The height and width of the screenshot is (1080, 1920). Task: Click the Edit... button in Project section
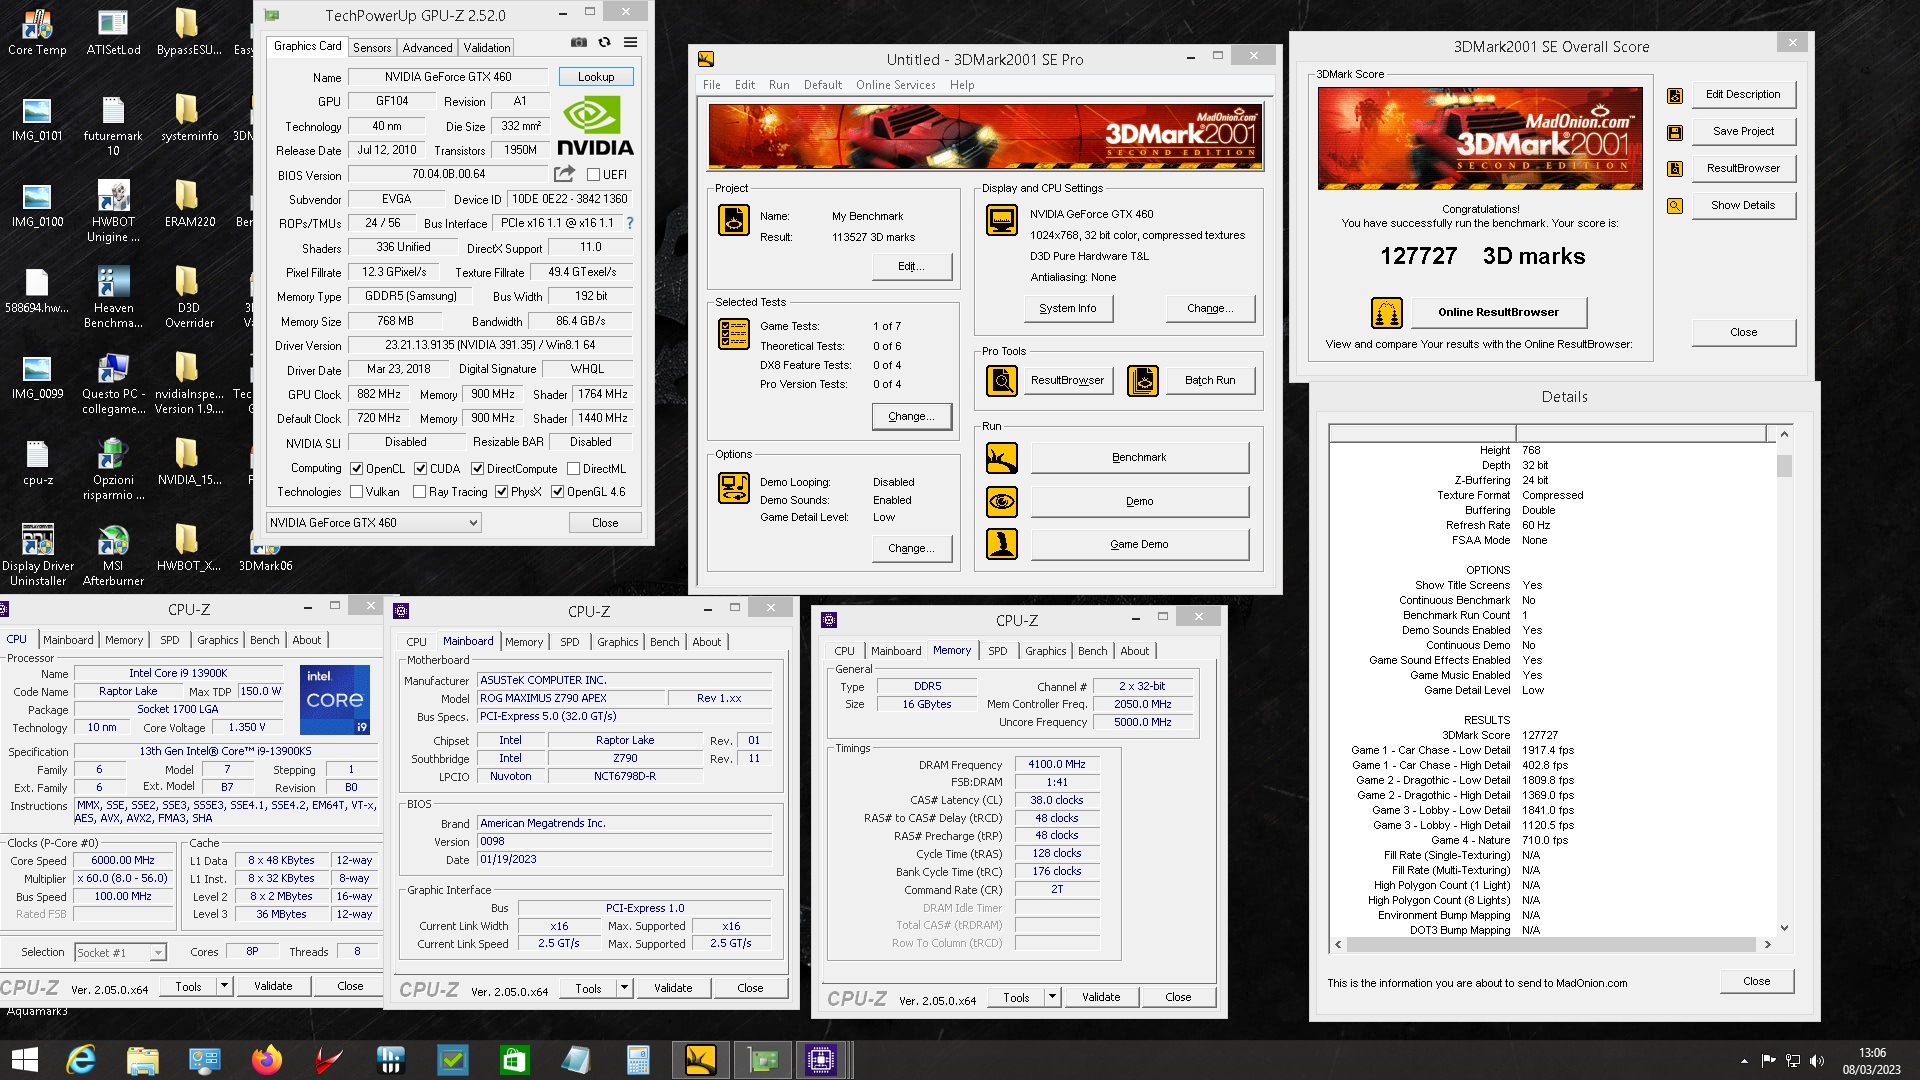[x=911, y=267]
